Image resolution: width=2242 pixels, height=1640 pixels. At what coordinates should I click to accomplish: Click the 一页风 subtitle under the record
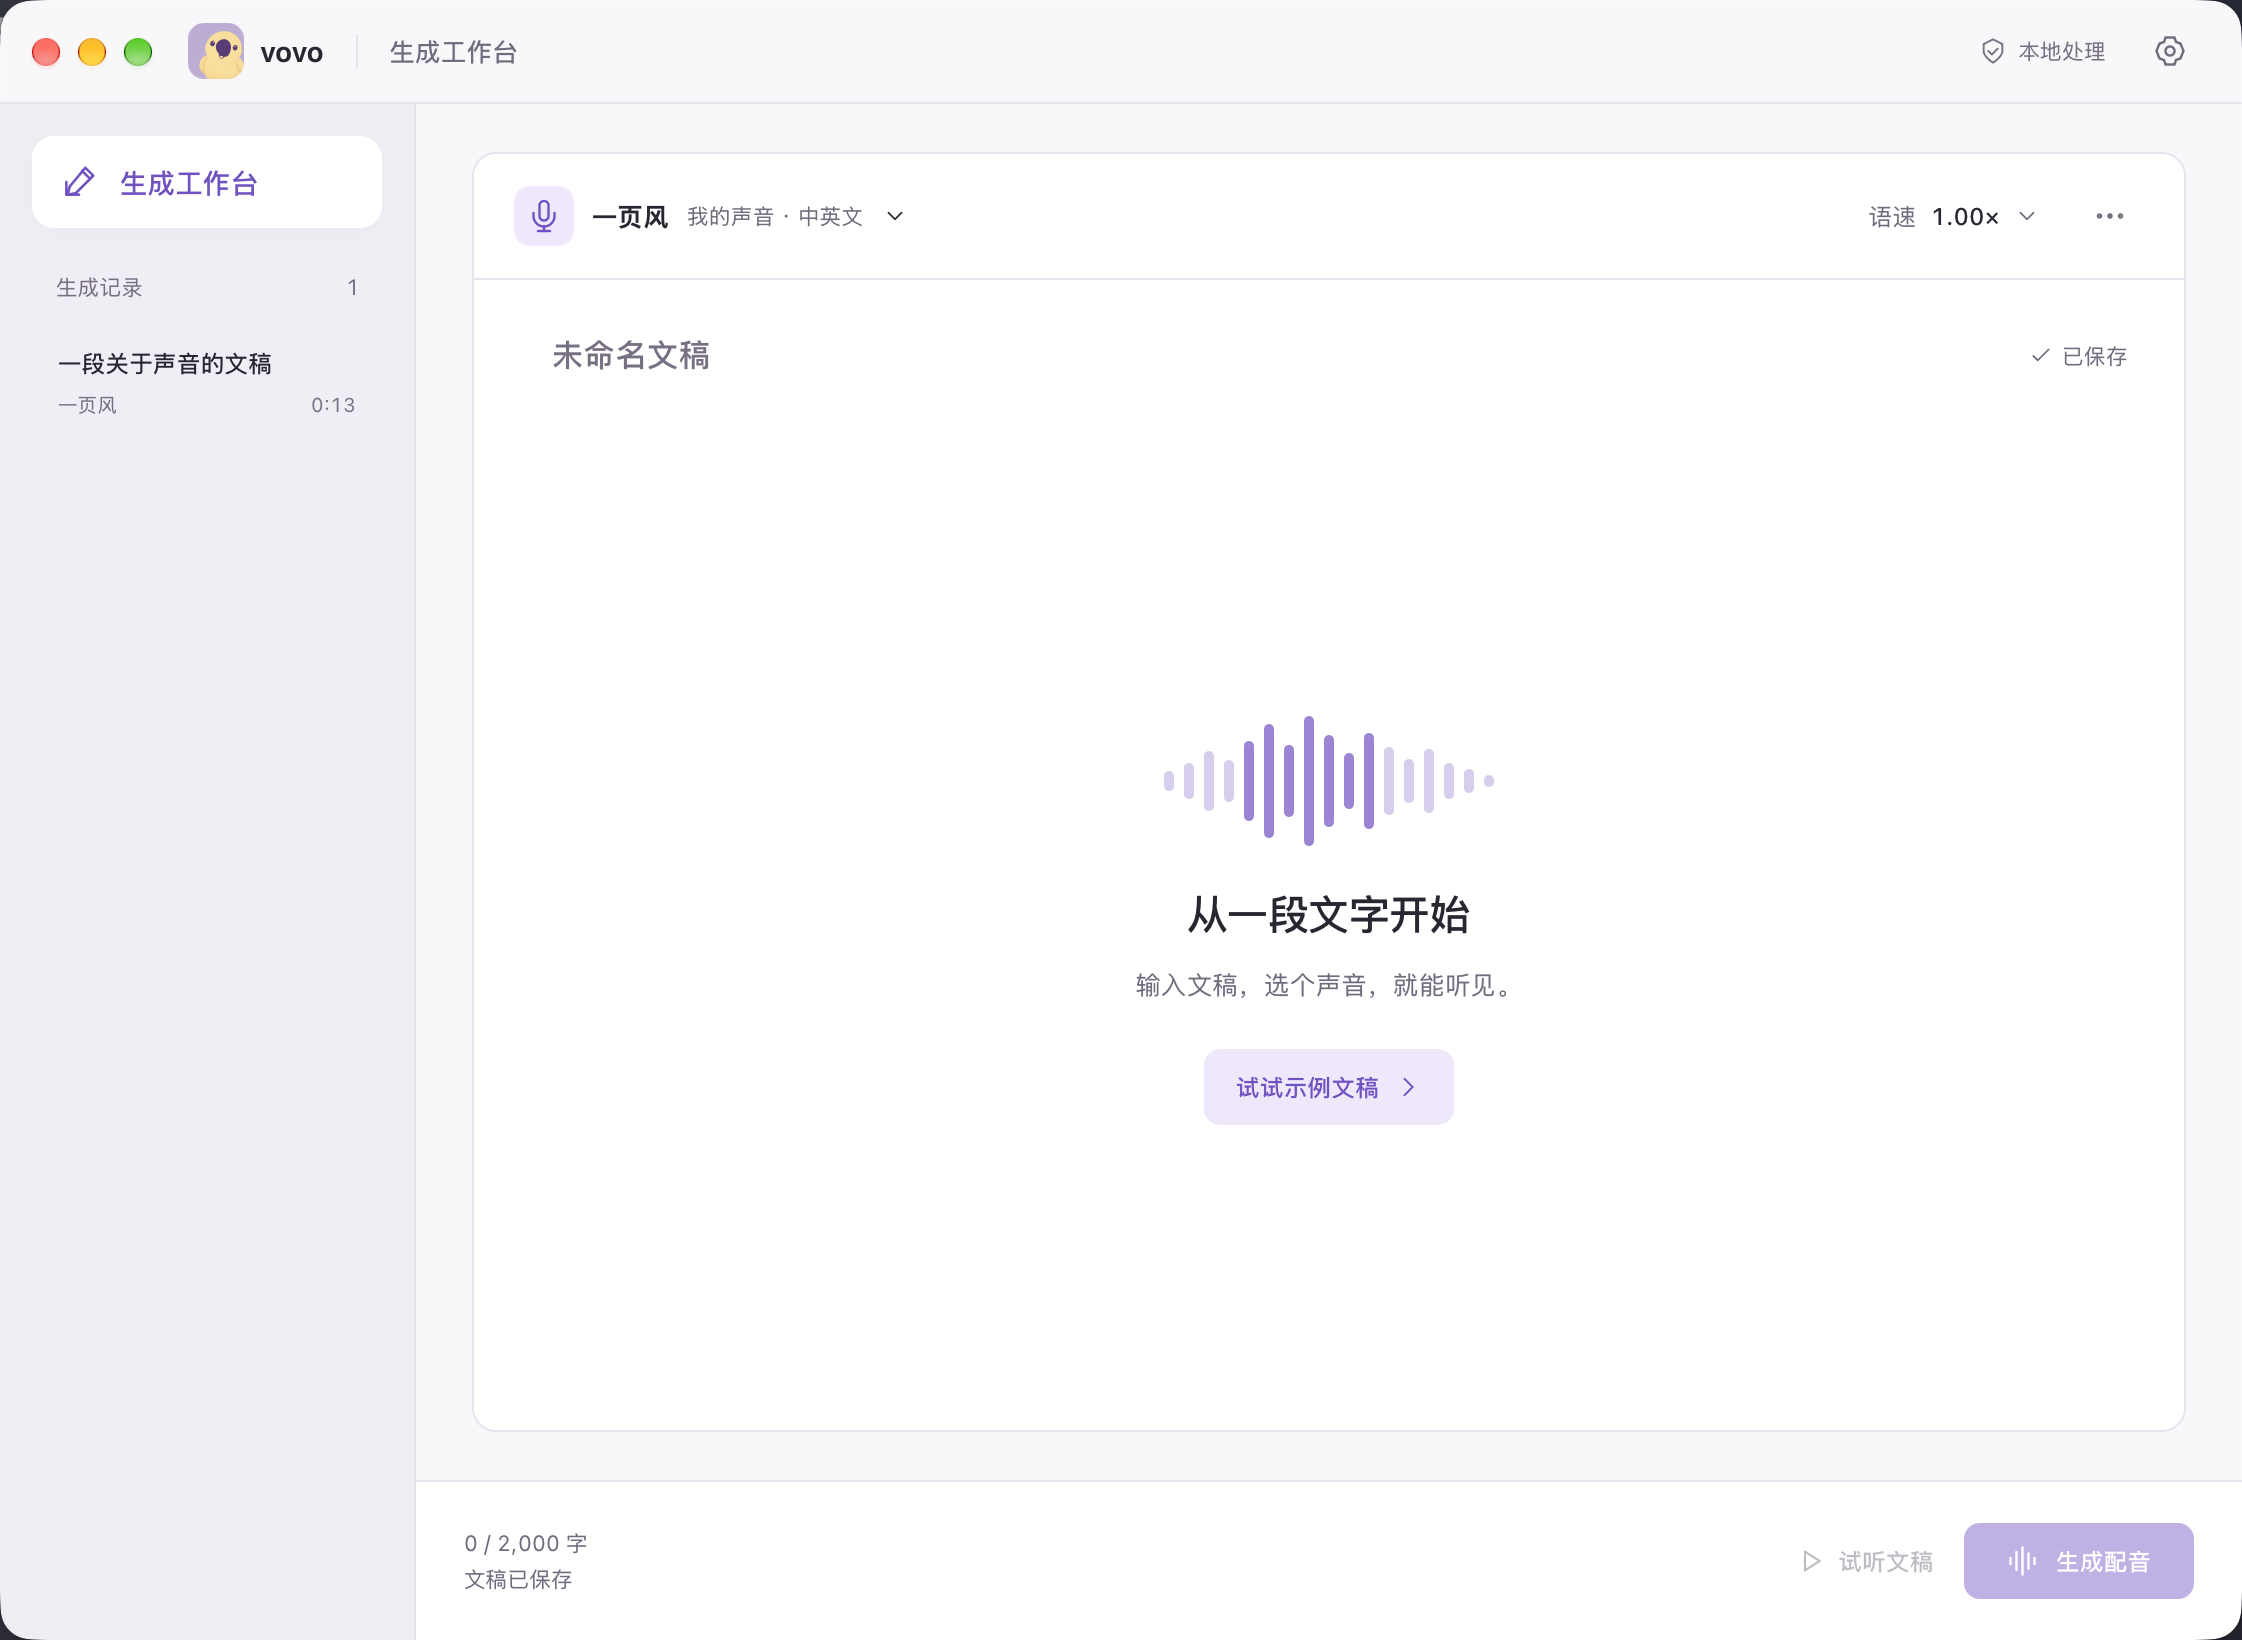87,405
